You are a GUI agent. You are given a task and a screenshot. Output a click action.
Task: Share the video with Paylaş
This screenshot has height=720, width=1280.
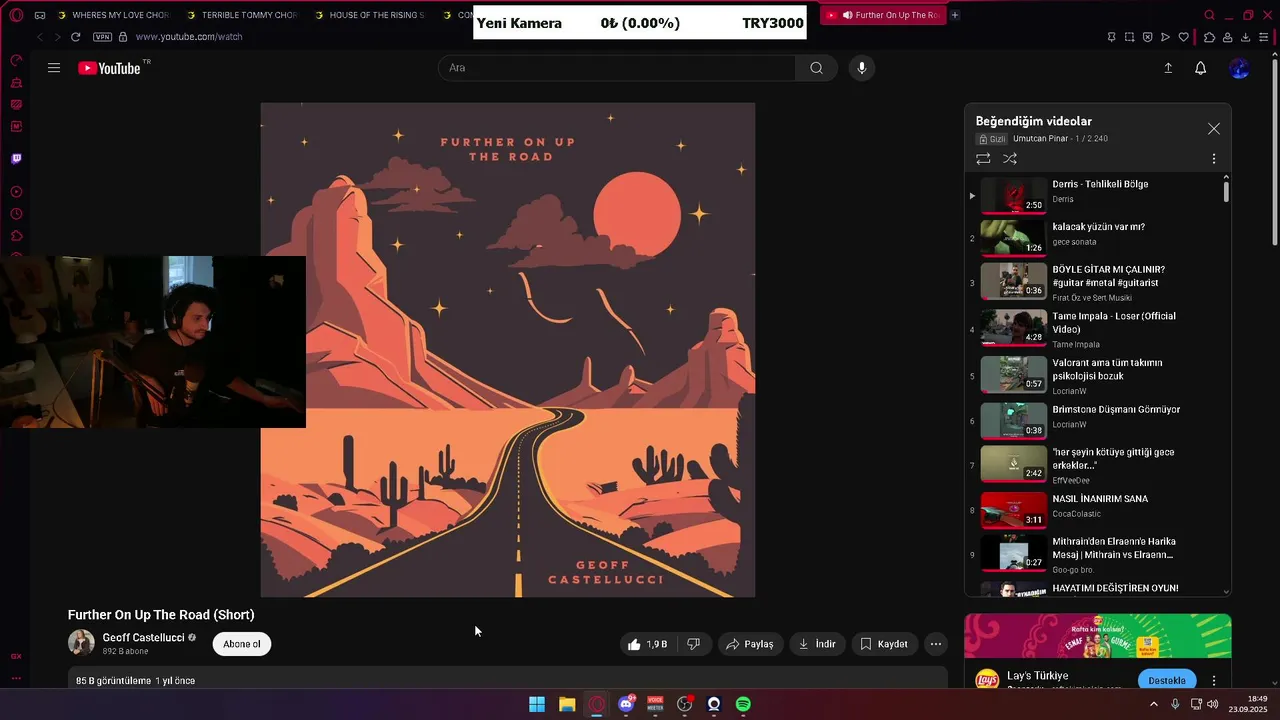[750, 644]
